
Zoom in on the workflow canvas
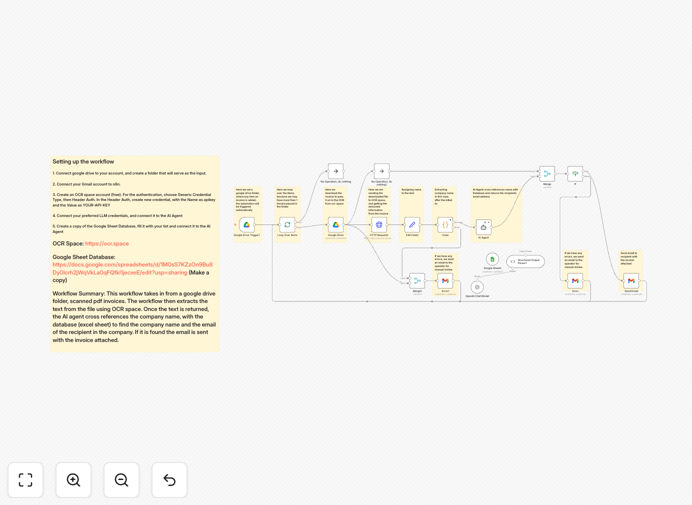73,480
